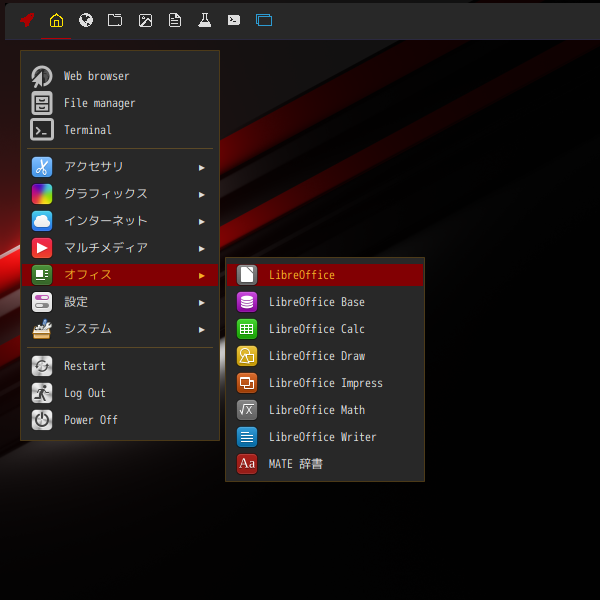Open Terminal from the menu
This screenshot has height=600, width=600.
coord(88,130)
